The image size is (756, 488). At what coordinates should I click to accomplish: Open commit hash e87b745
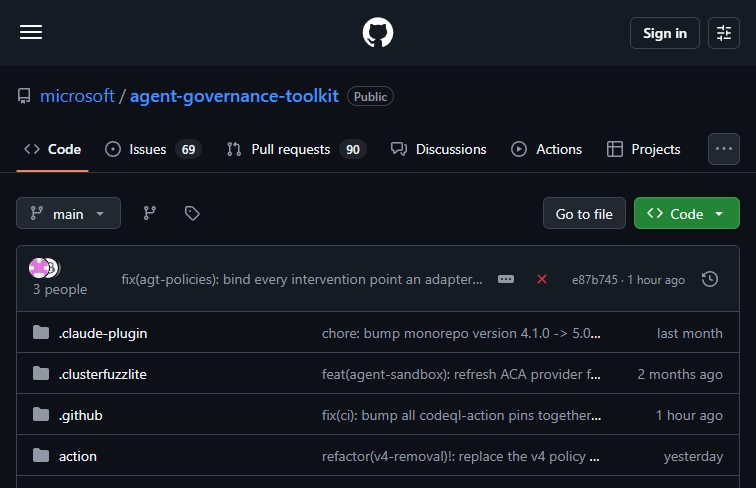pos(594,280)
